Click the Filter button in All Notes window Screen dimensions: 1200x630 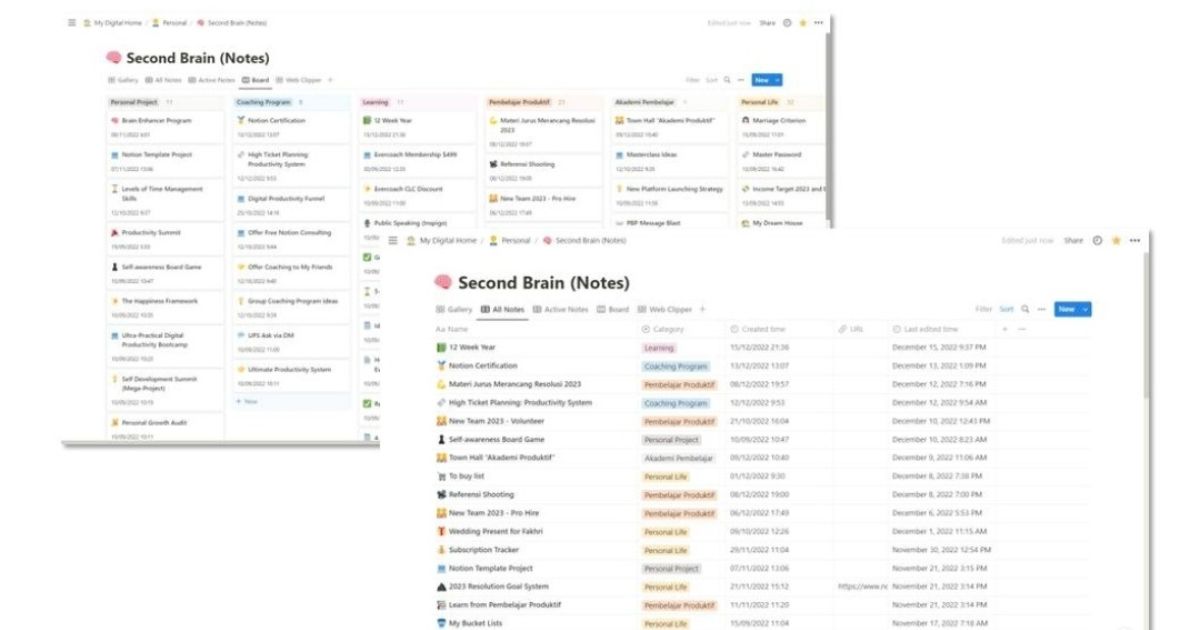click(984, 309)
